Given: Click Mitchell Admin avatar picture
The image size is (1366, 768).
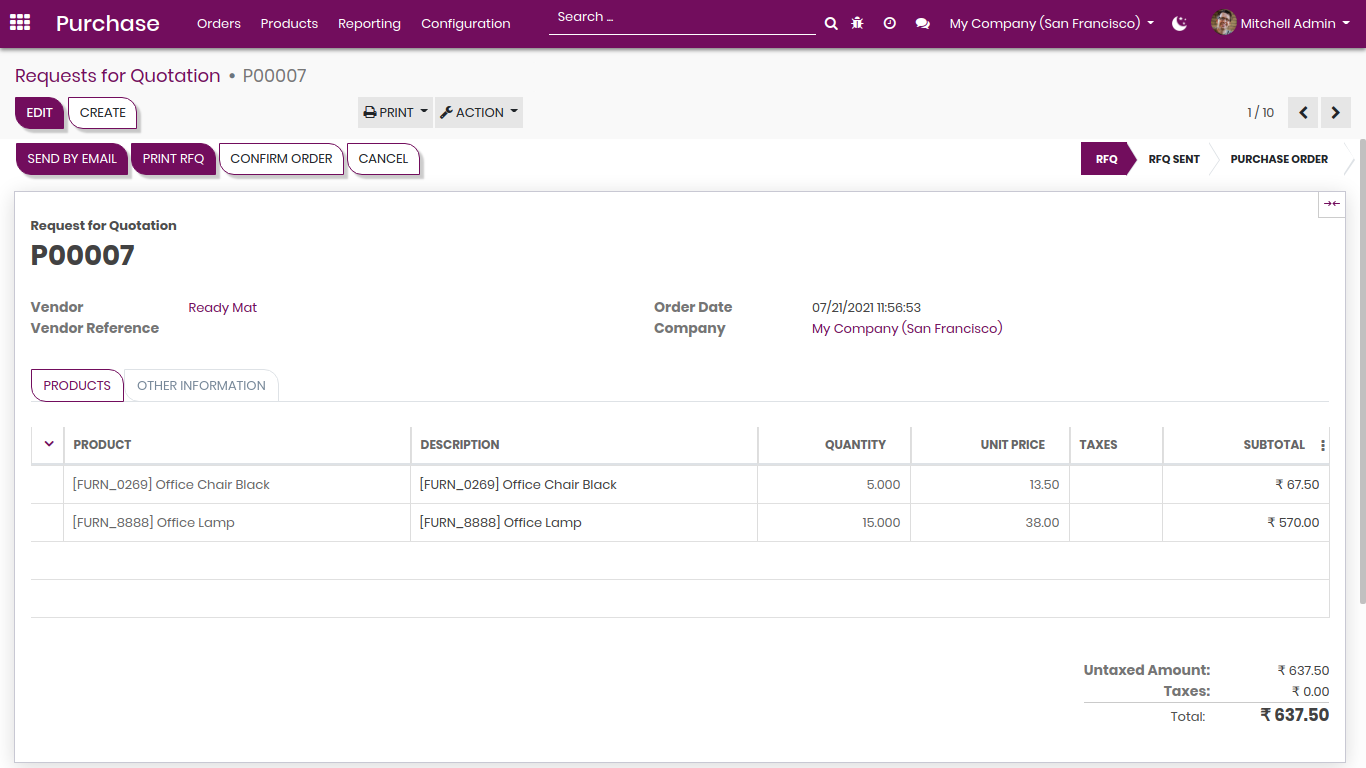Looking at the screenshot, I should point(1223,23).
